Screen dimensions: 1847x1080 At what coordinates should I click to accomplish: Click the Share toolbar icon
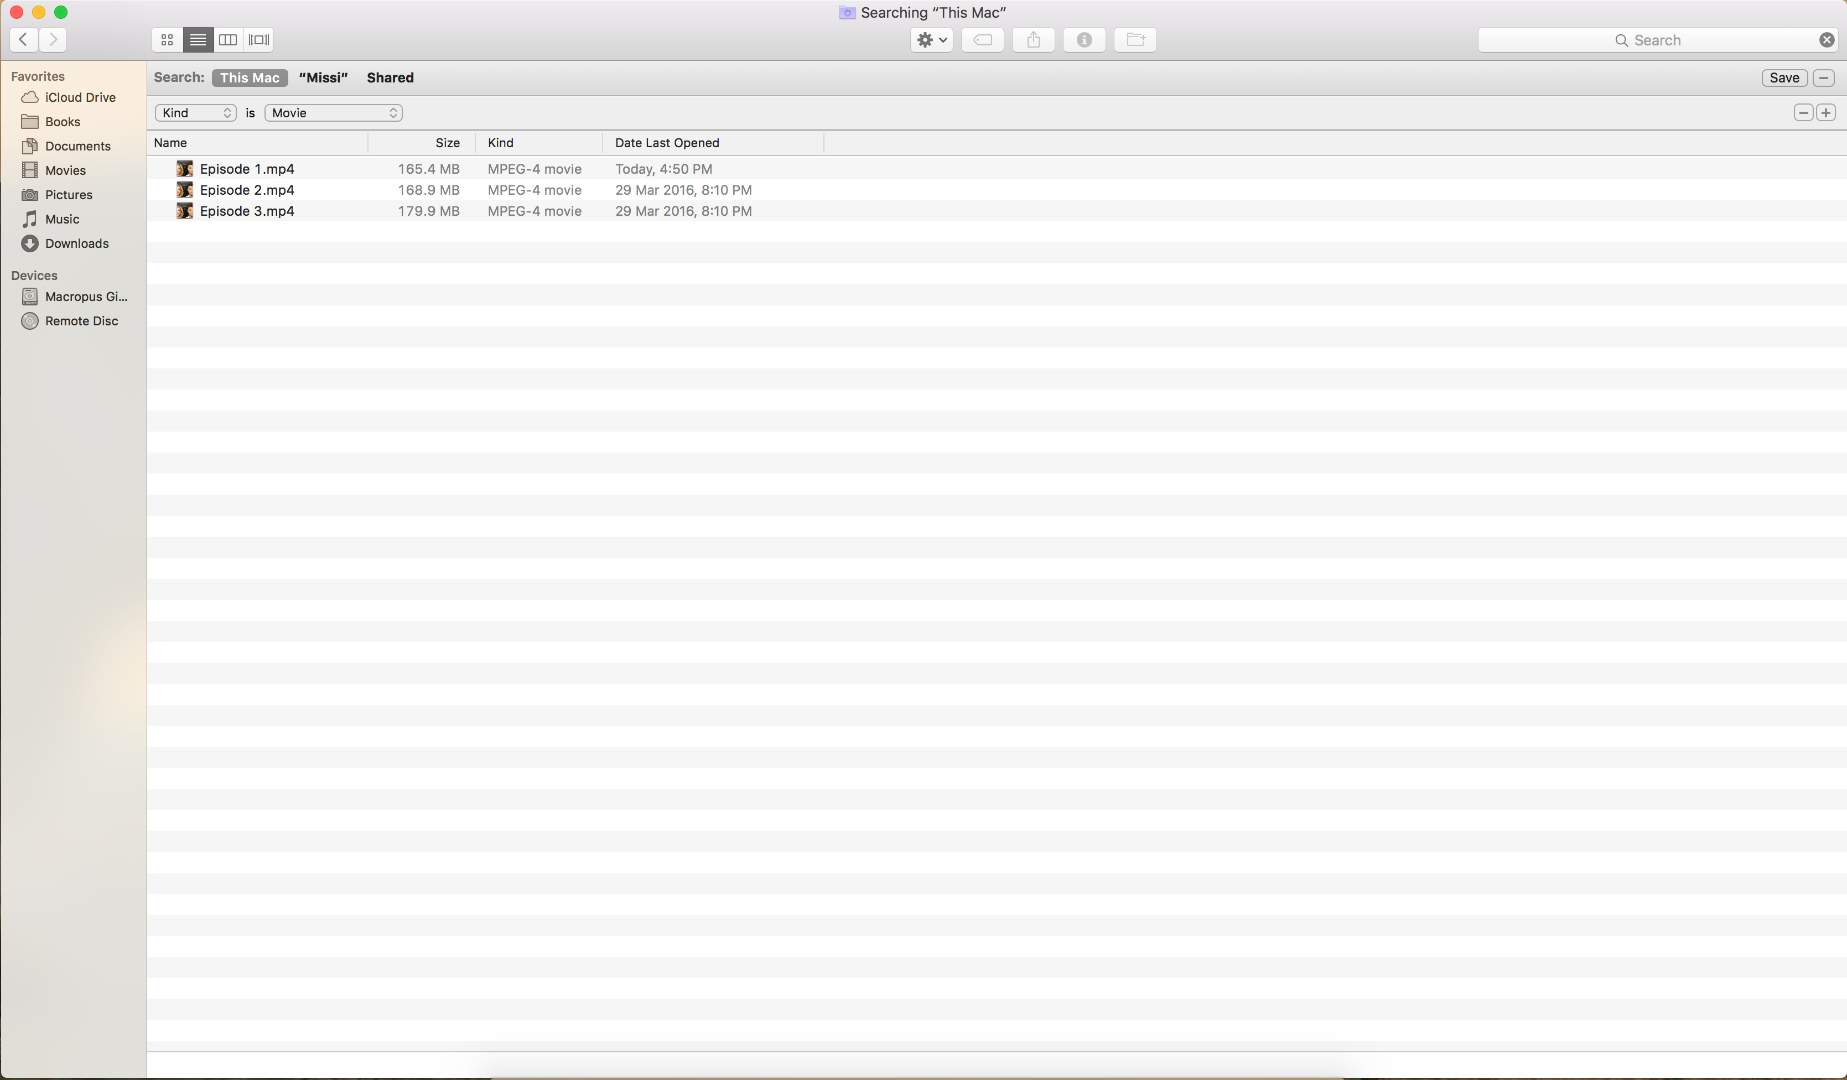(x=1034, y=40)
